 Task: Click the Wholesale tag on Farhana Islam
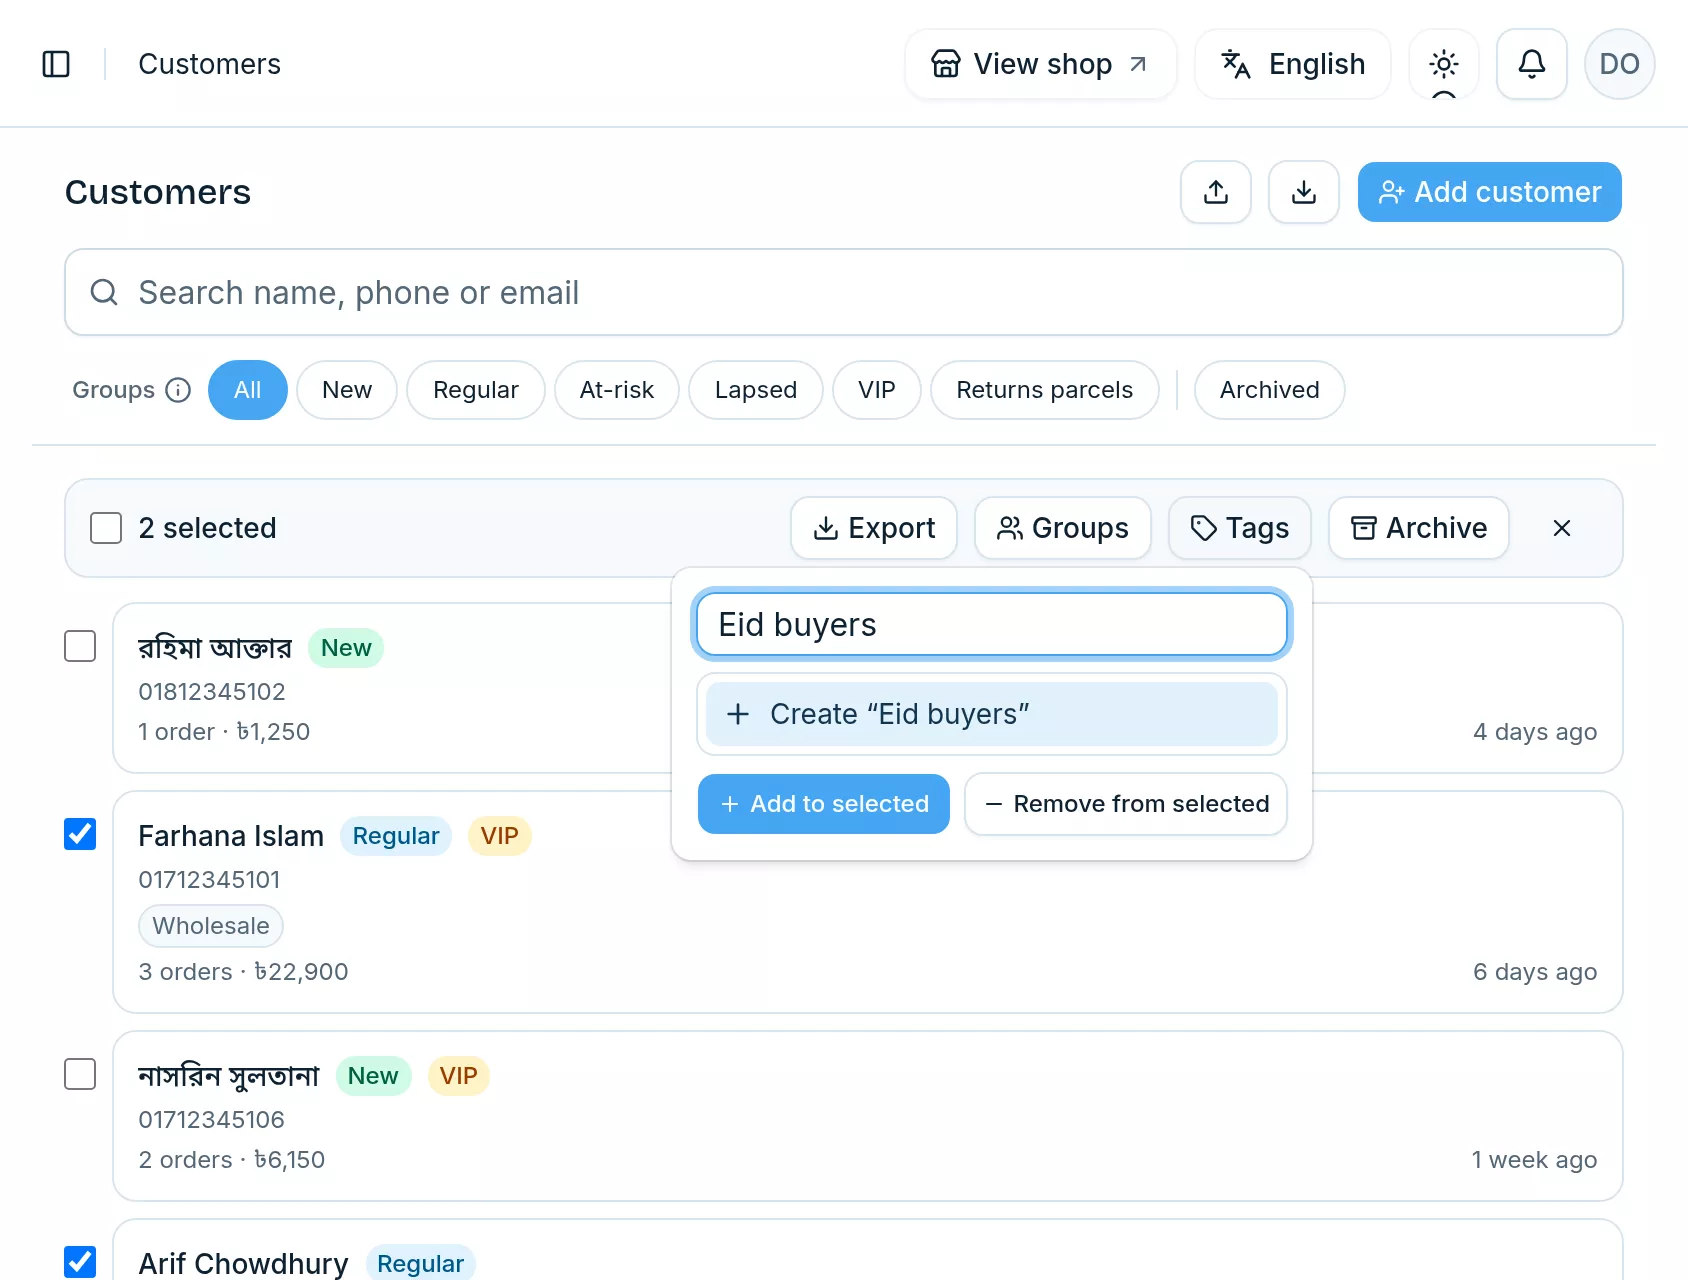(211, 926)
